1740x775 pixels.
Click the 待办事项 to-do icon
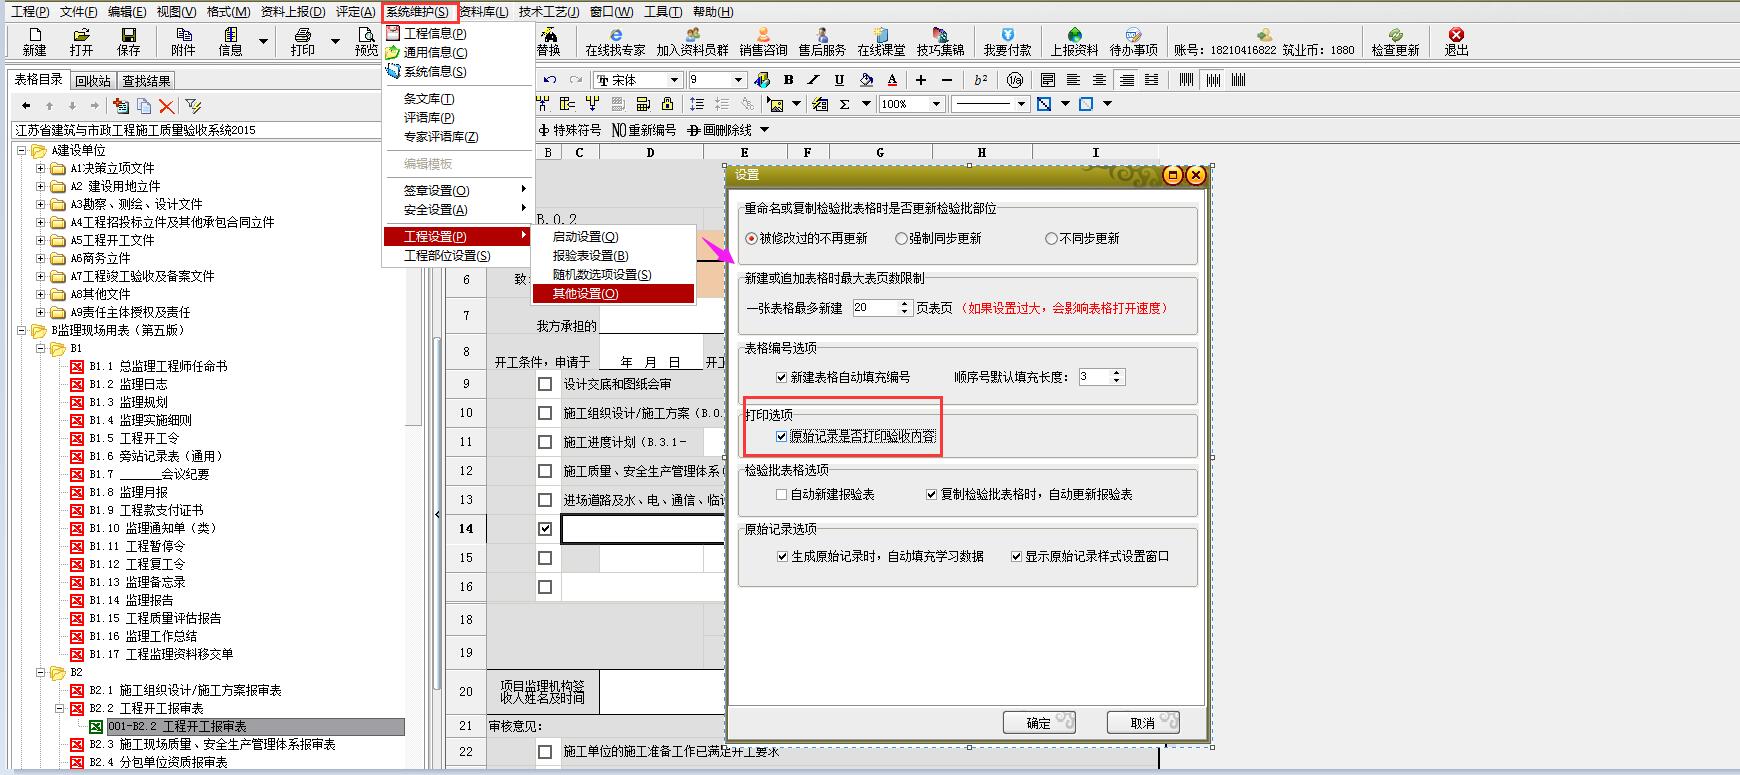tap(1133, 41)
